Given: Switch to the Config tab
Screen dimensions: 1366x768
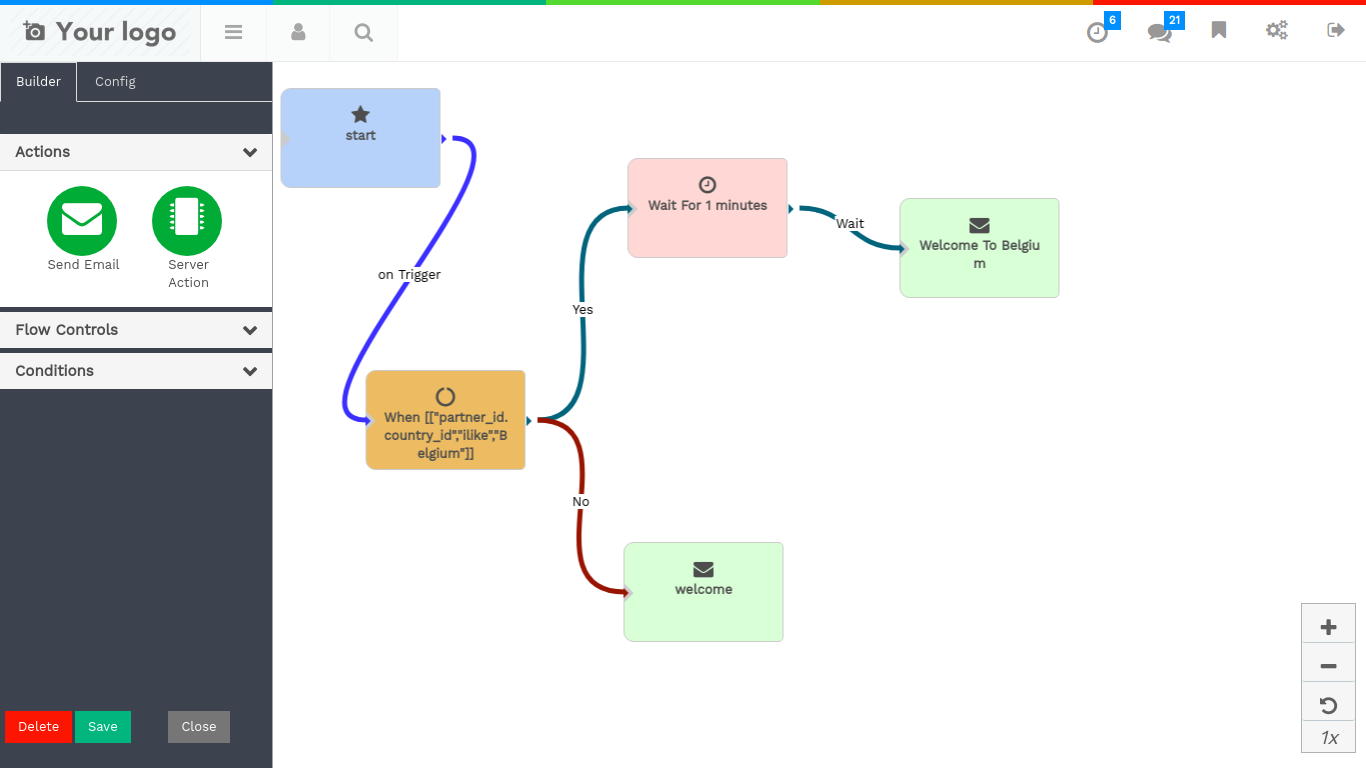Looking at the screenshot, I should (x=115, y=82).
